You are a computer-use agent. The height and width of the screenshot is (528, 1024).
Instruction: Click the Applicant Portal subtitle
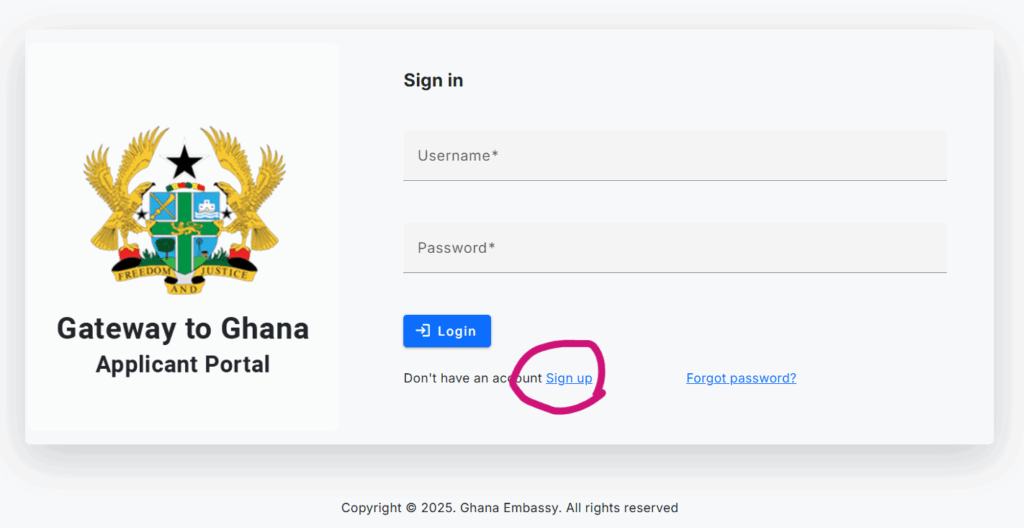point(183,364)
